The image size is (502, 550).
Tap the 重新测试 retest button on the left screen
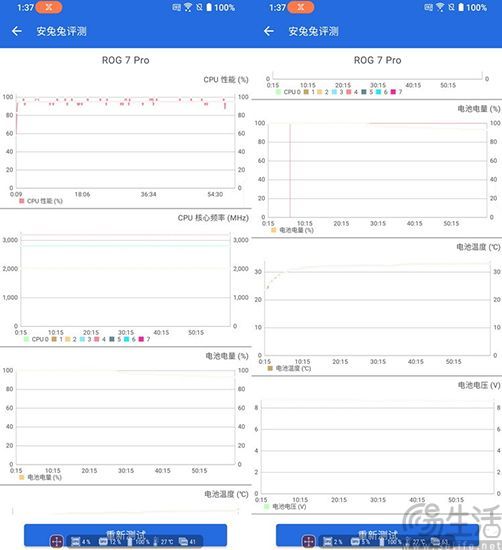[125, 536]
